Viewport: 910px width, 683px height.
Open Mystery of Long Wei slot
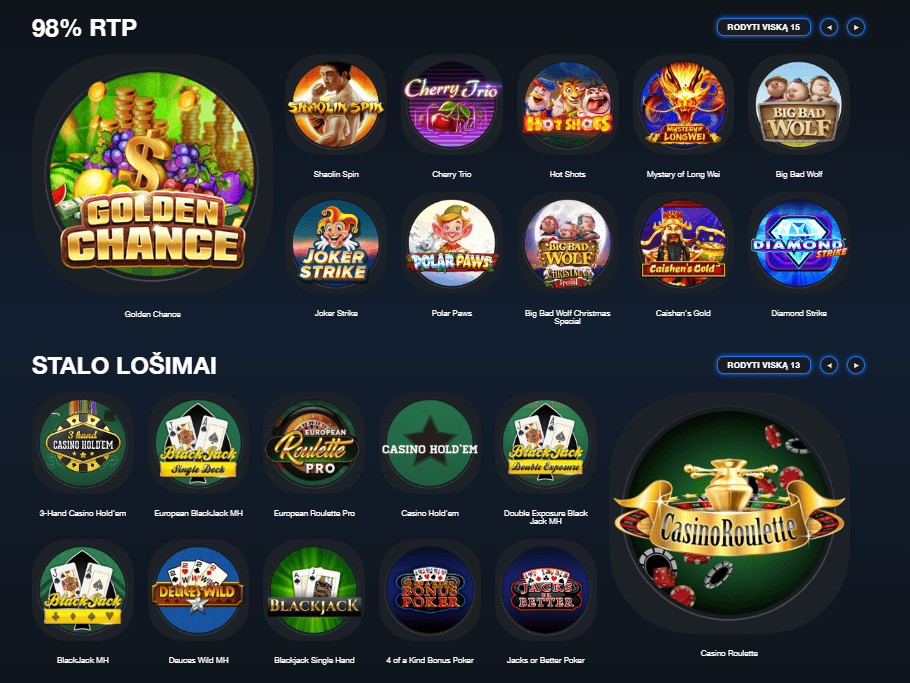pyautogui.click(x=683, y=105)
